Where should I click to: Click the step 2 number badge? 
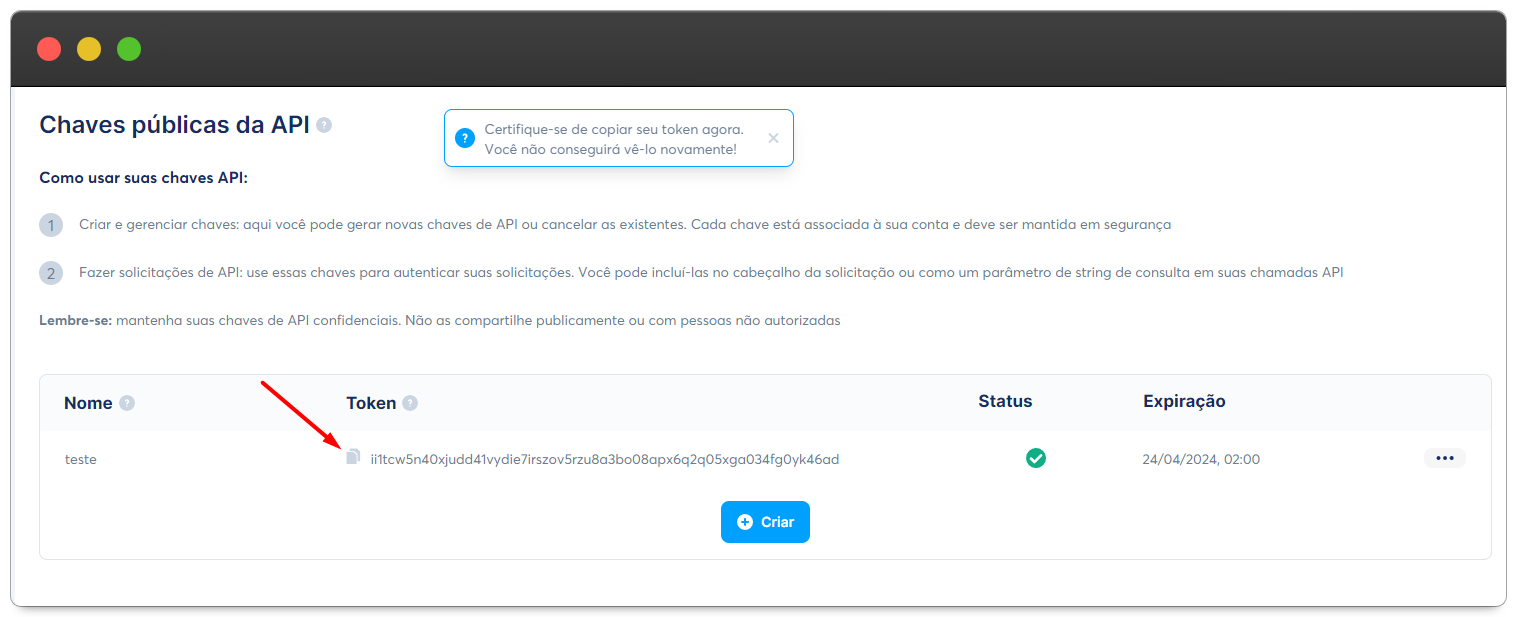tap(51, 273)
